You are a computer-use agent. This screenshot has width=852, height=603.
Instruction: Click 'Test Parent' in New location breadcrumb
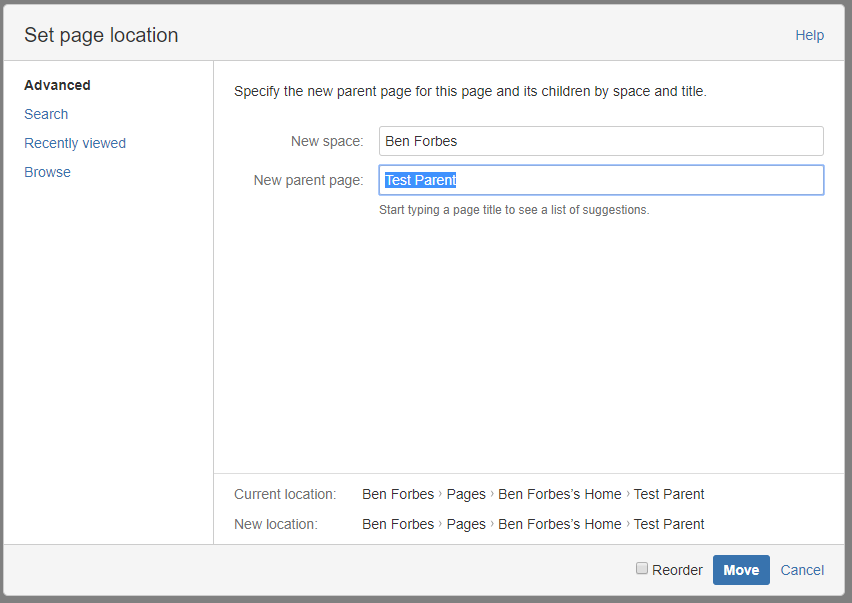pos(669,524)
